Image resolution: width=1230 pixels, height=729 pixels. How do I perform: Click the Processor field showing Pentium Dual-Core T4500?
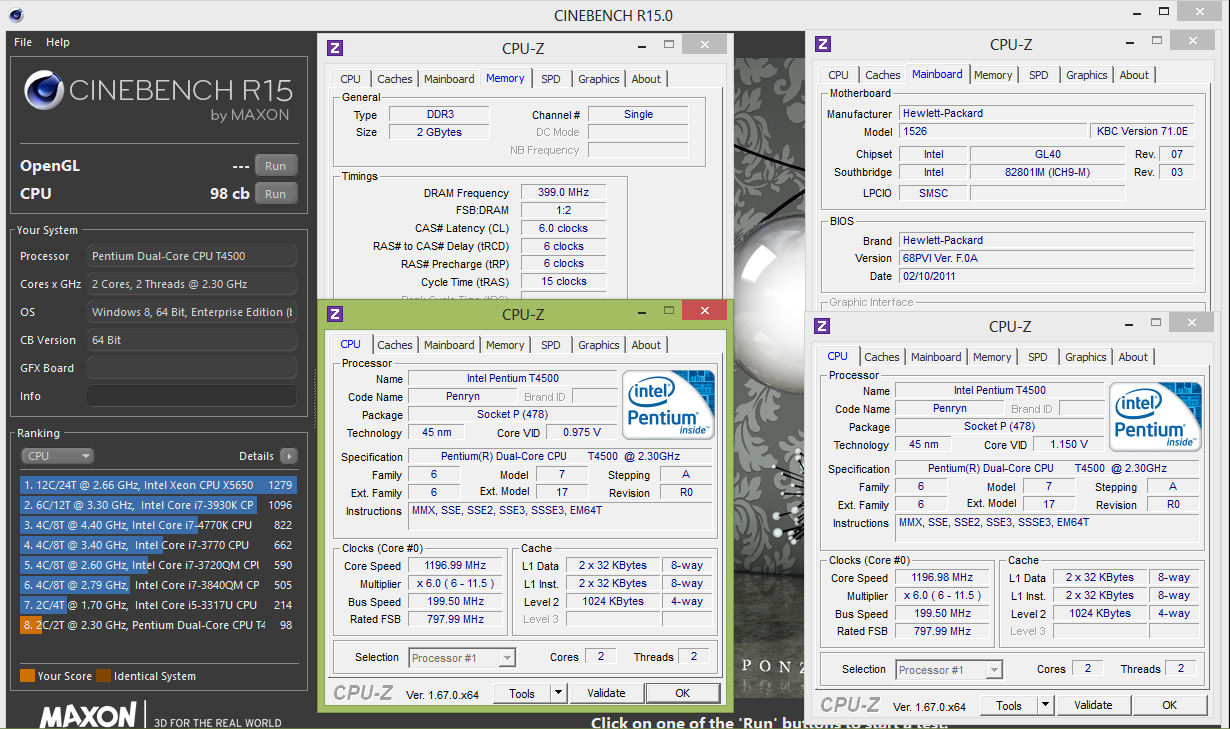pos(191,256)
